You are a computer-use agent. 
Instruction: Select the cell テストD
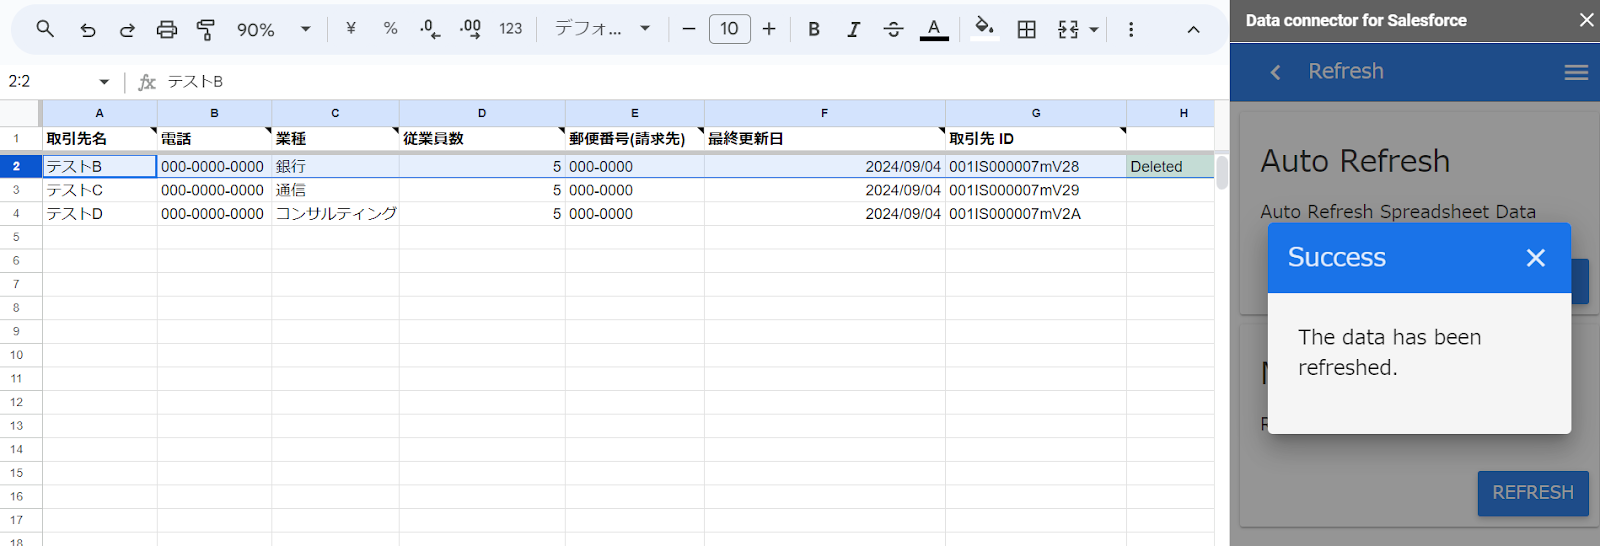click(x=99, y=213)
